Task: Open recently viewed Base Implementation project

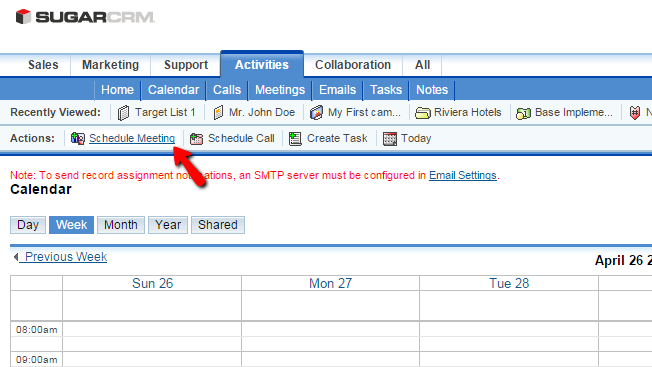Action: click(574, 112)
